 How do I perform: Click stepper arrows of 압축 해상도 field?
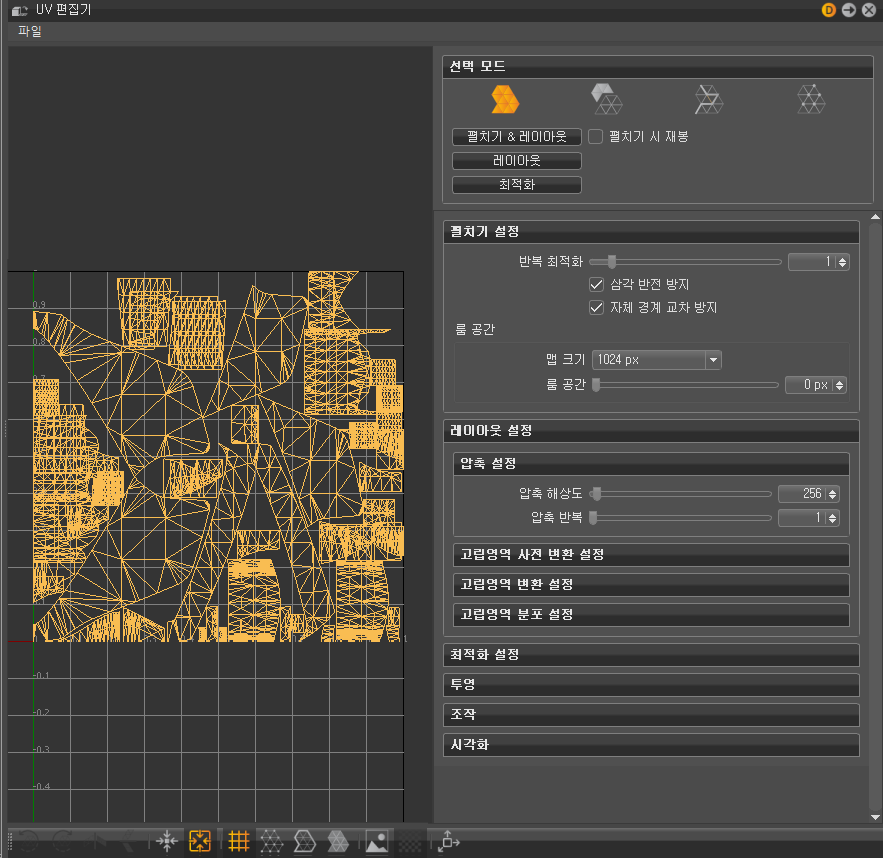[x=833, y=494]
